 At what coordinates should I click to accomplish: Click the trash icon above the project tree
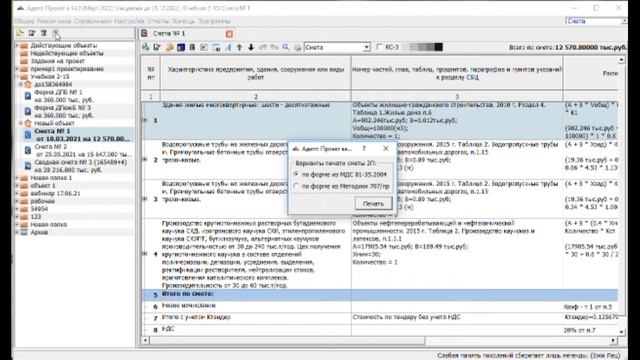tap(44, 33)
